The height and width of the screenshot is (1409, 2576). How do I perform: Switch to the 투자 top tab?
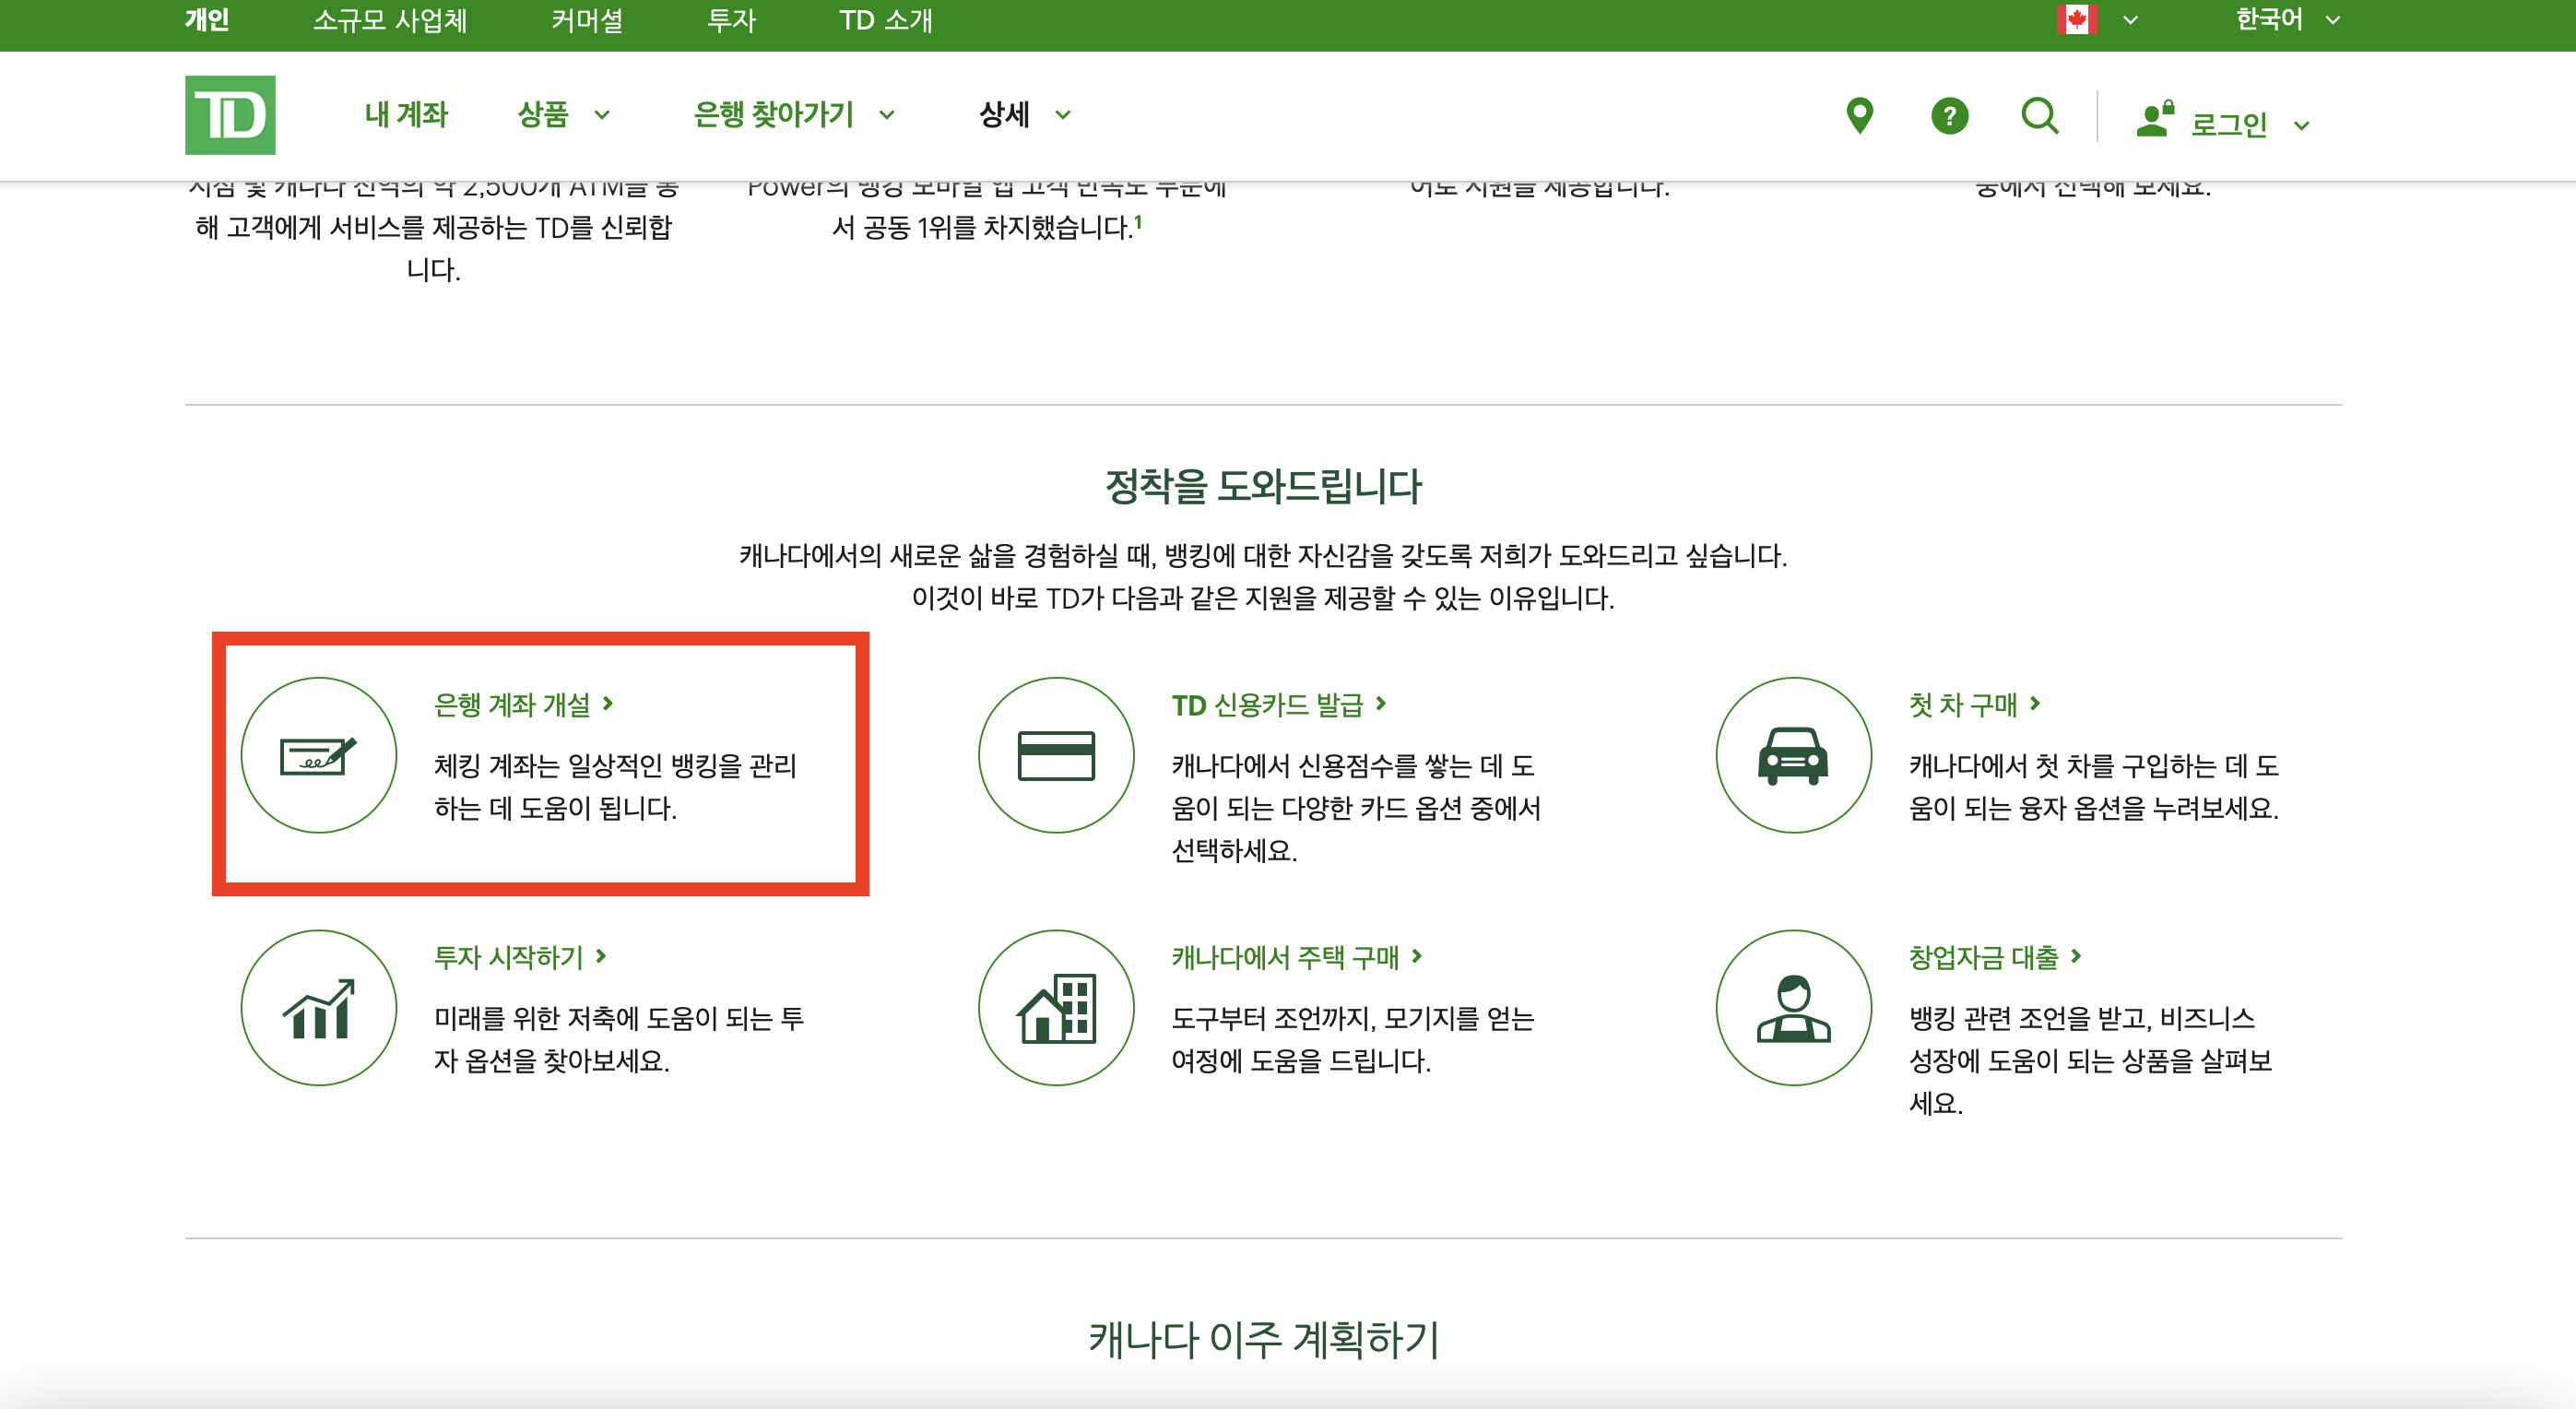coord(731,20)
